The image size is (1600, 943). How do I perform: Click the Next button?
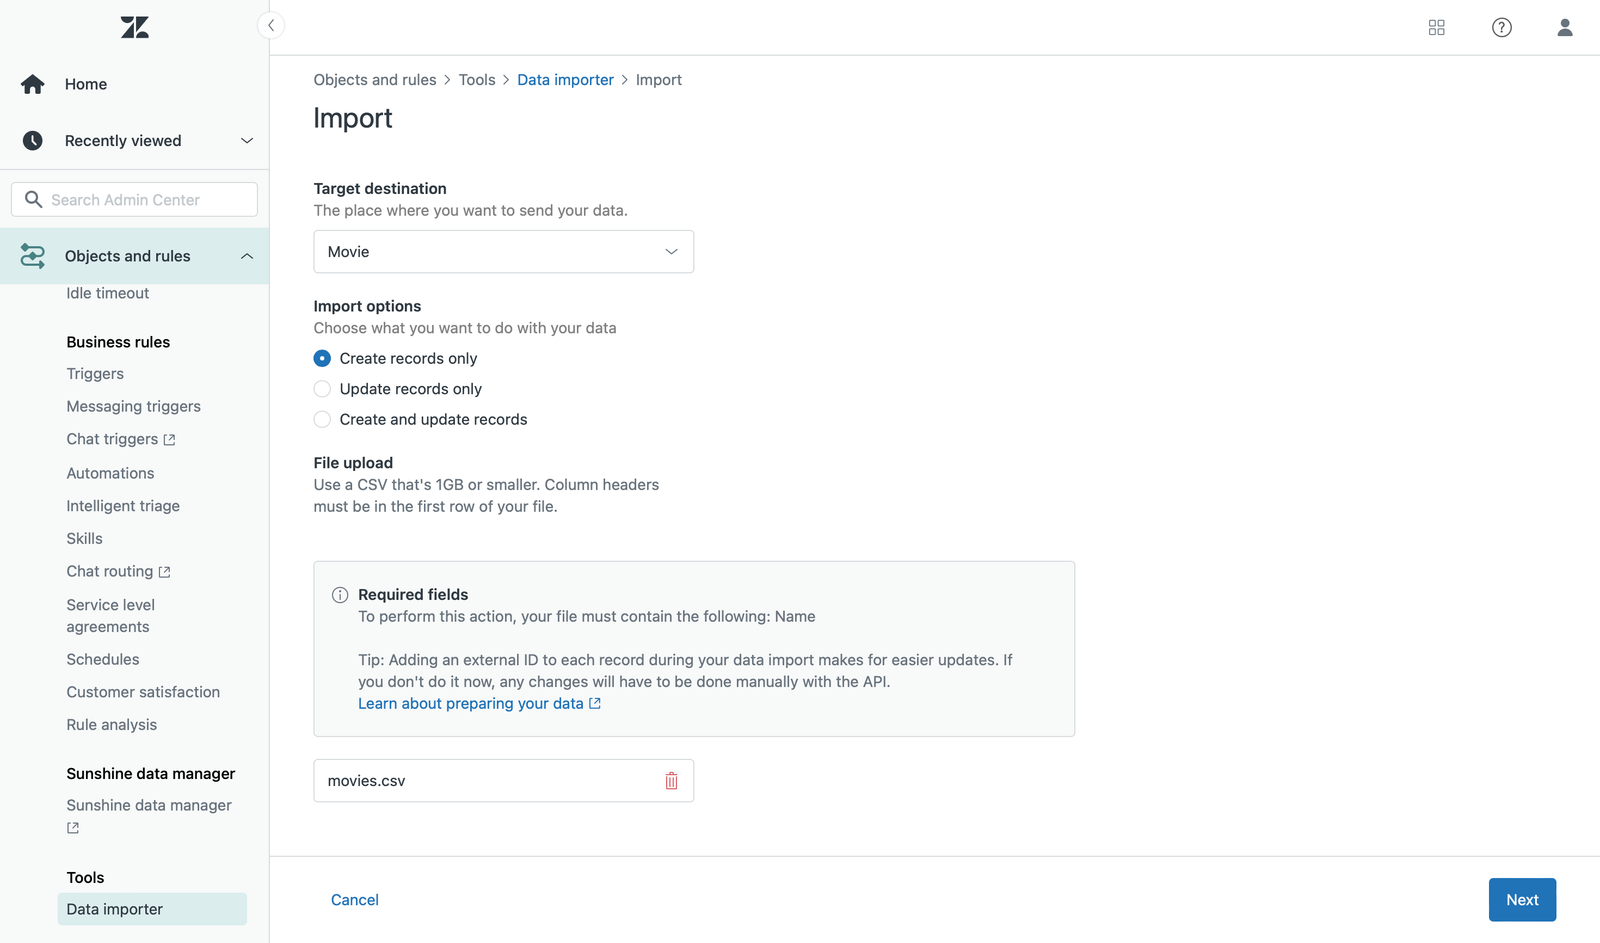tap(1521, 899)
